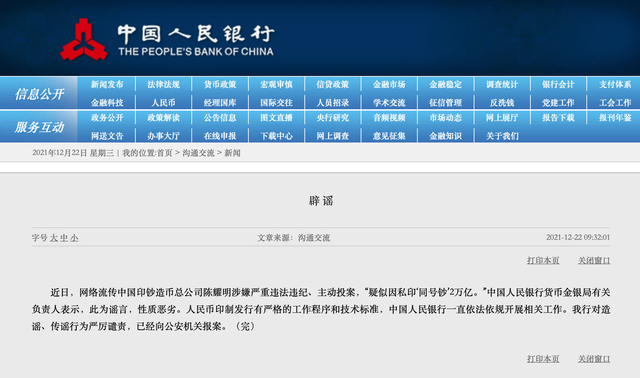This screenshot has width=640, height=378.
Task: Click the 文章来源: 沟通交流 source text
Action: (x=293, y=238)
